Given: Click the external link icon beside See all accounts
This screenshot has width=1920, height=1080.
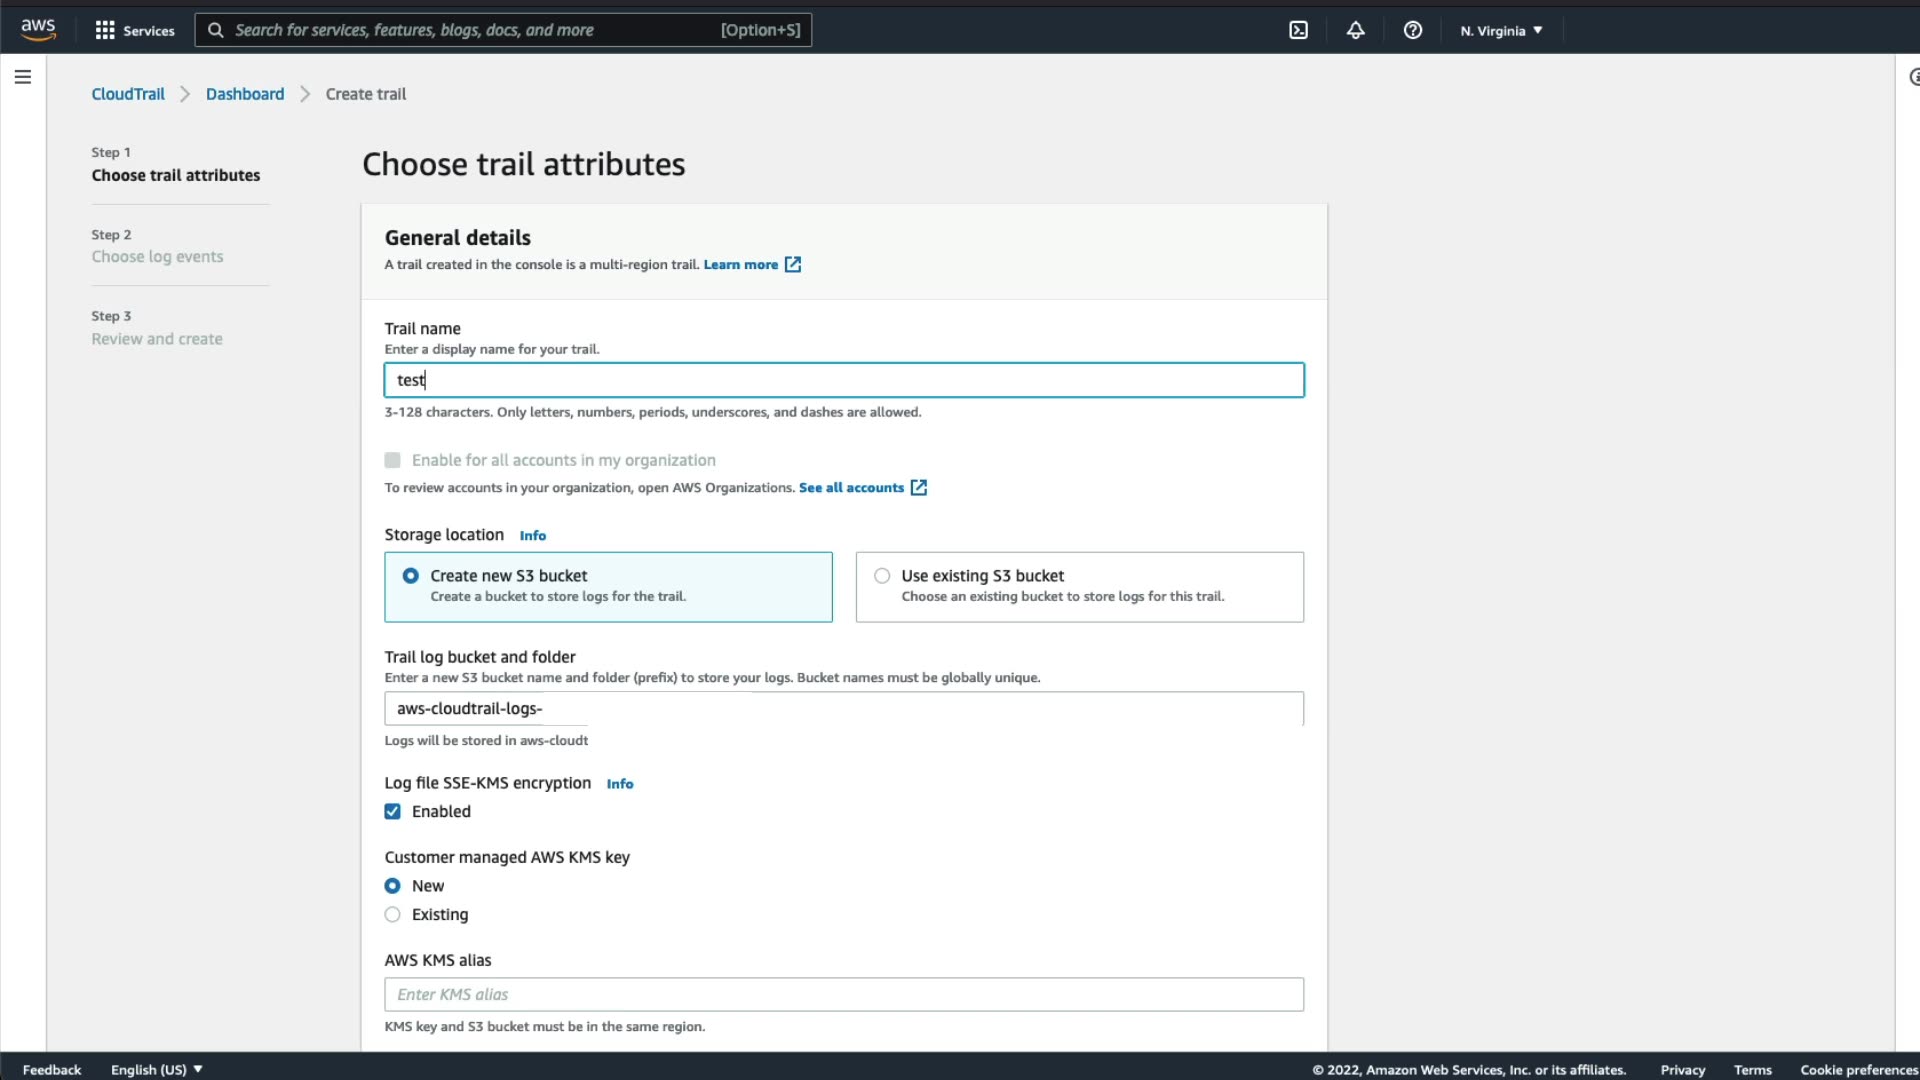Looking at the screenshot, I should [x=919, y=487].
